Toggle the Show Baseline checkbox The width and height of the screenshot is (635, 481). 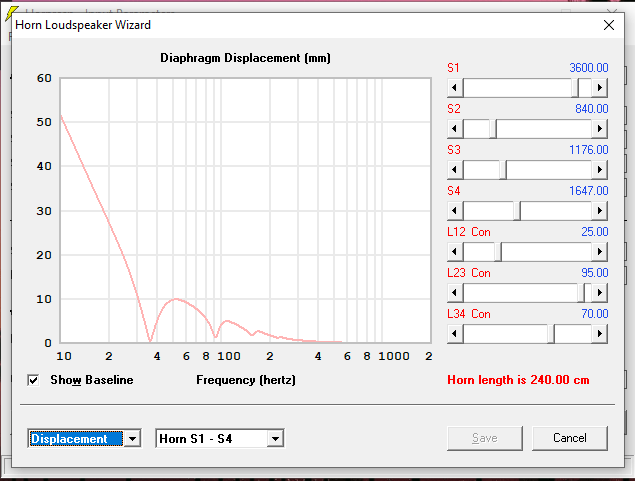pos(33,380)
